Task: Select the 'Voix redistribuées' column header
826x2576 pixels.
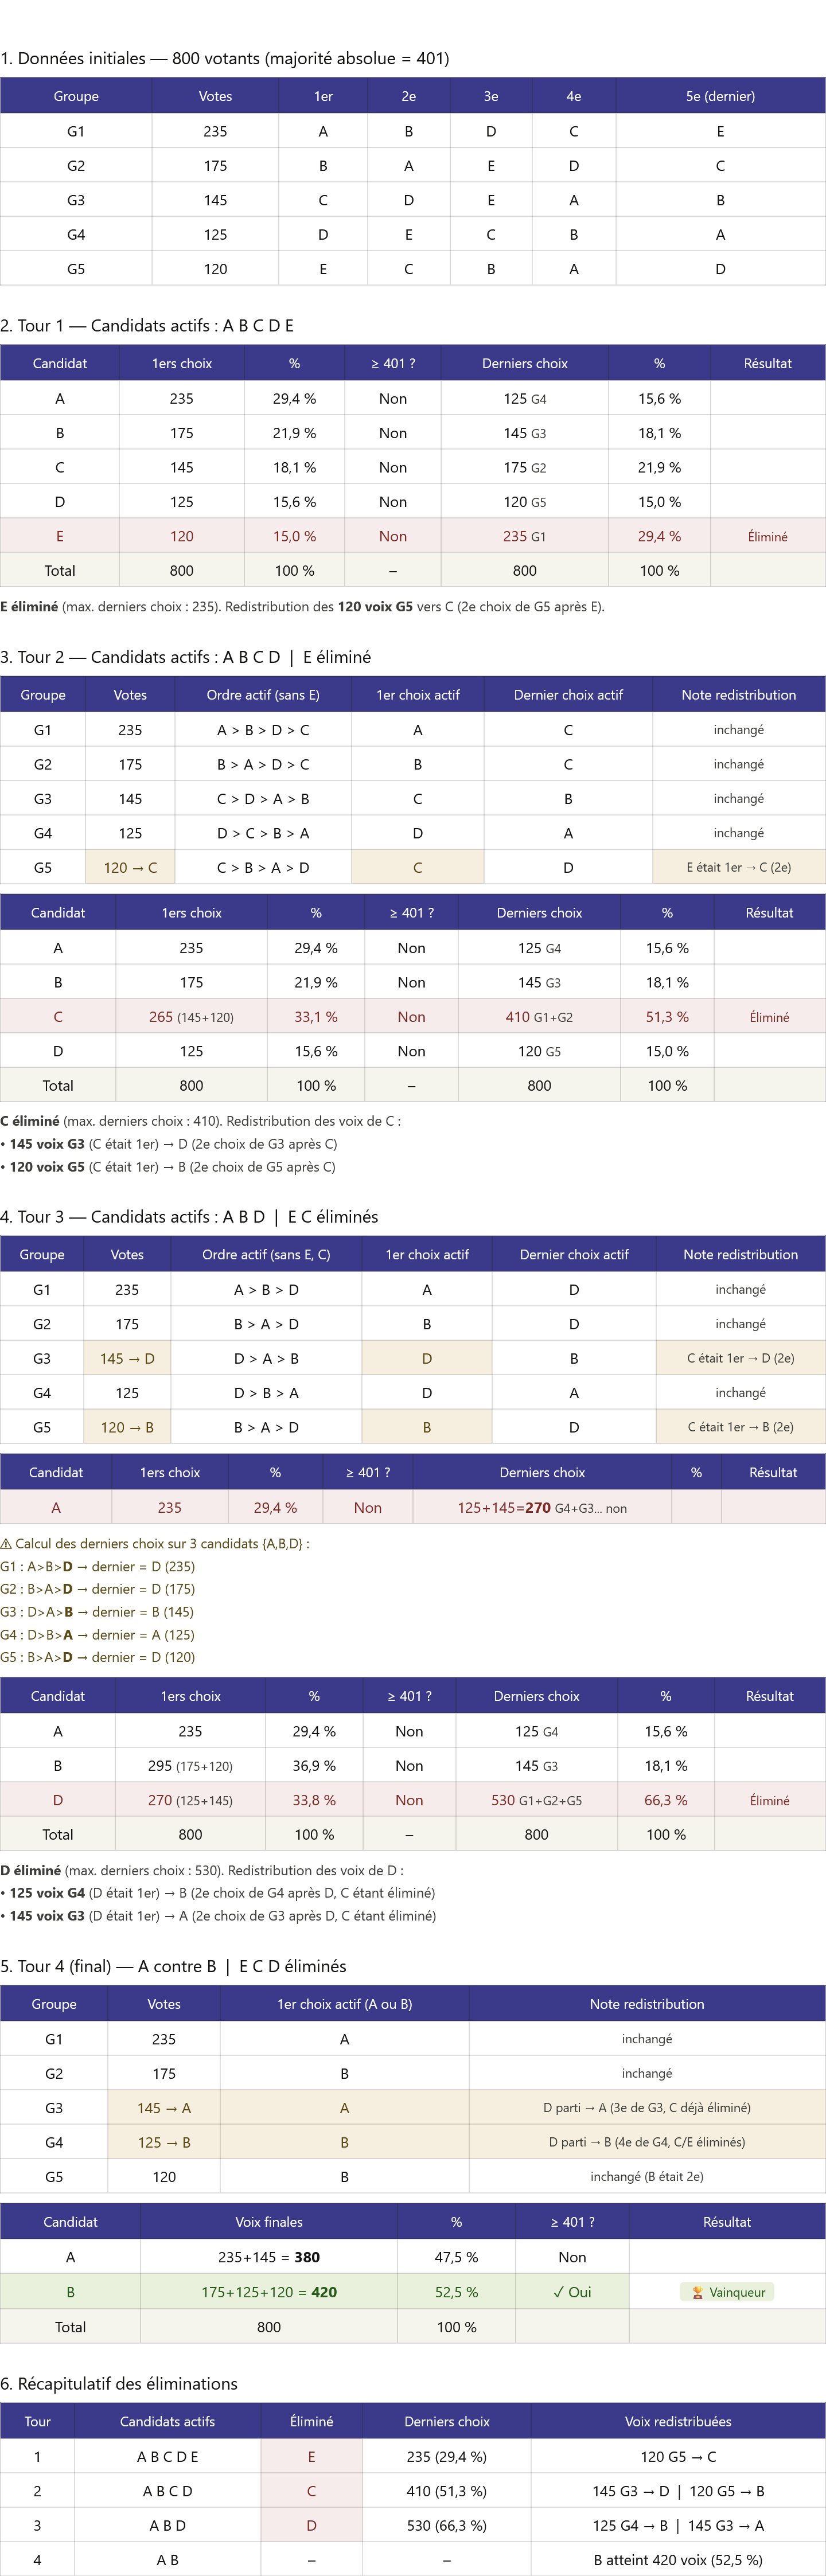Action: pos(678,2421)
